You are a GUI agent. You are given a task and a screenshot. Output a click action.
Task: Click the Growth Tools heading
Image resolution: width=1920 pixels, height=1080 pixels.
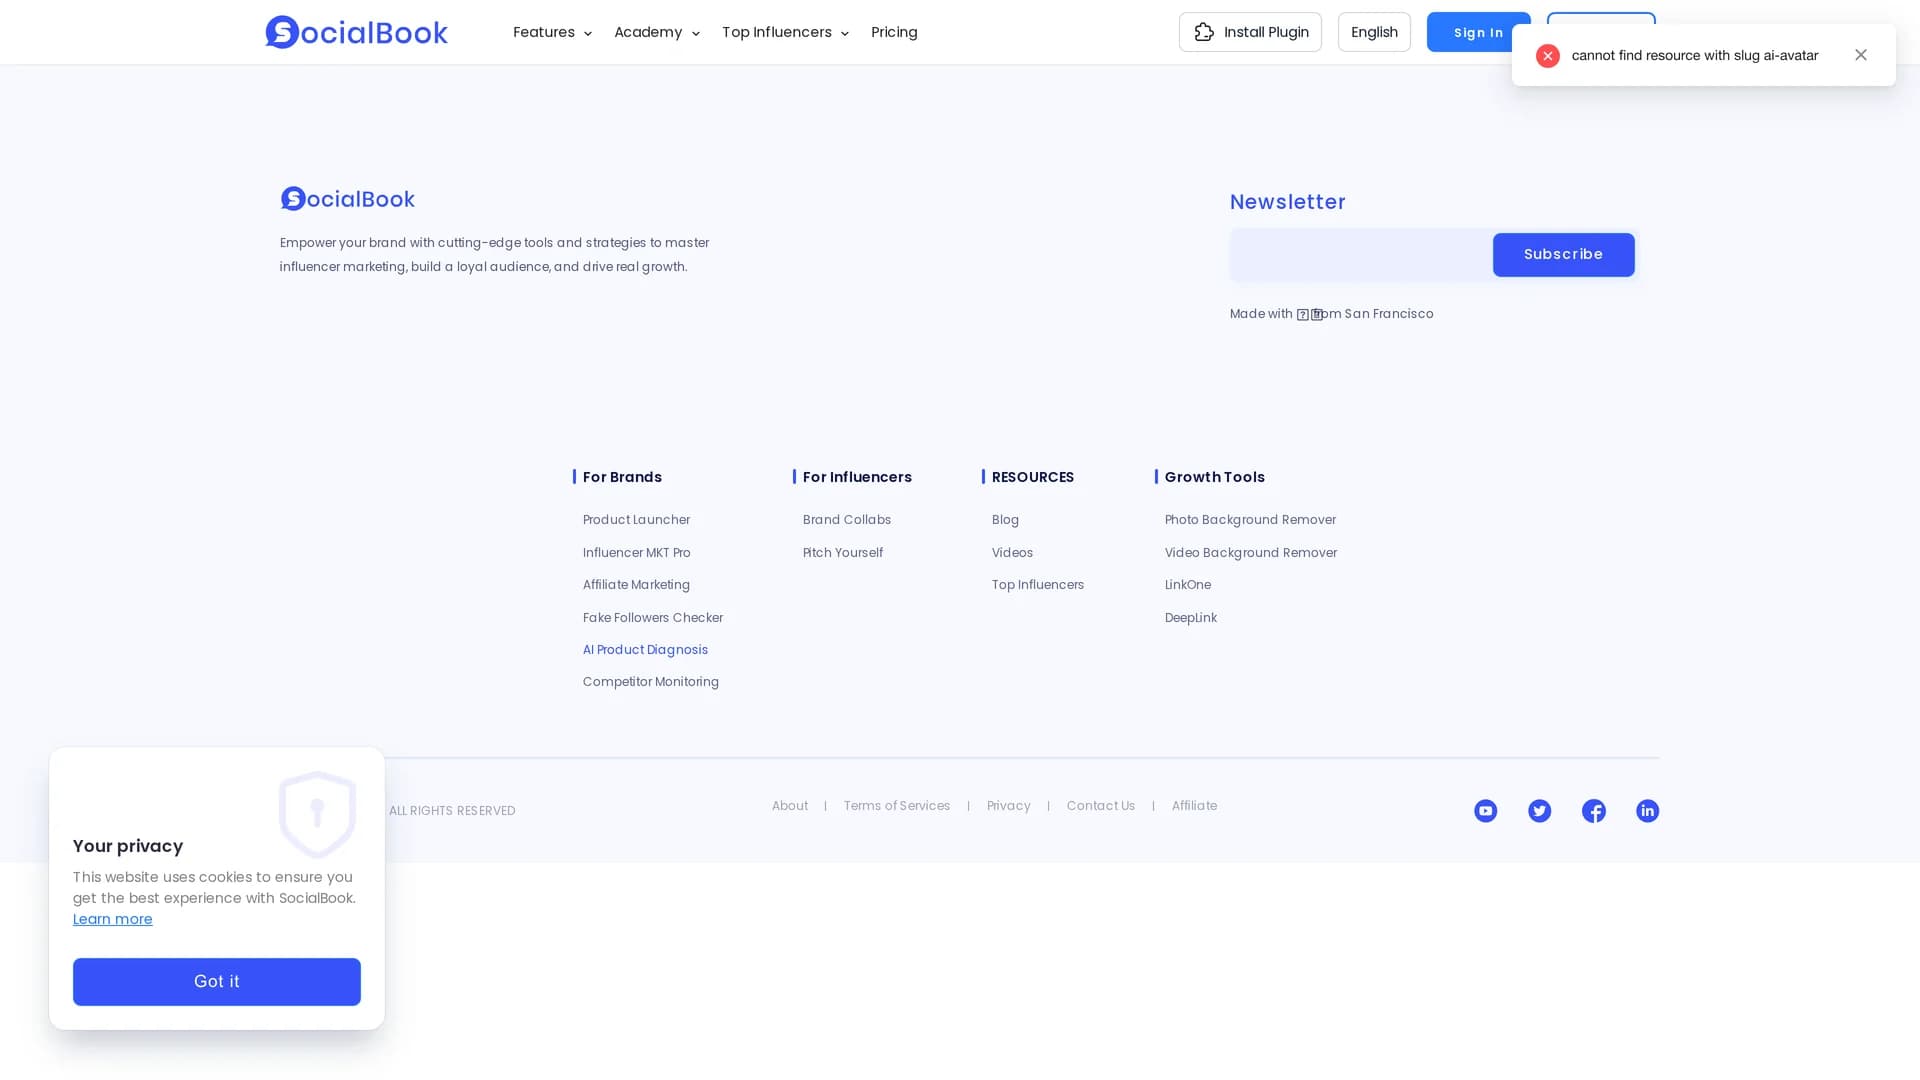[x=1215, y=477]
